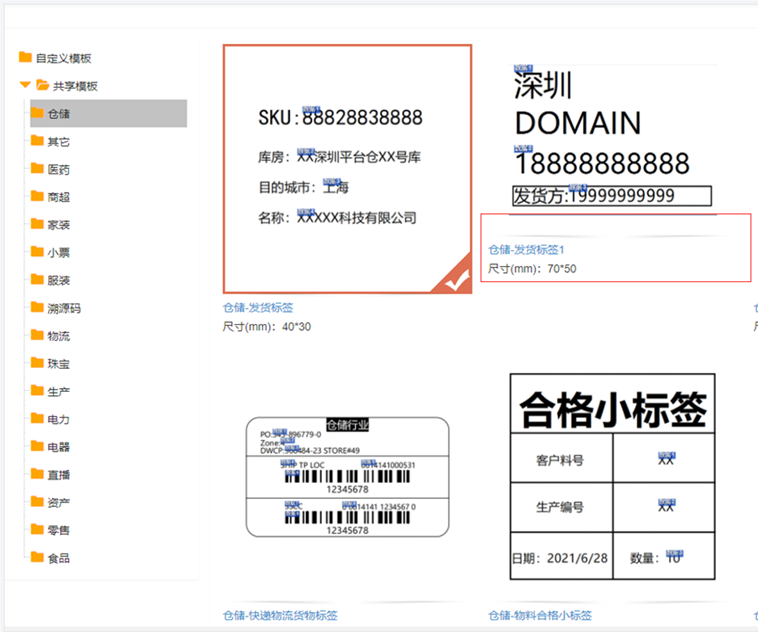Click the 直播 folder icon

[37, 474]
